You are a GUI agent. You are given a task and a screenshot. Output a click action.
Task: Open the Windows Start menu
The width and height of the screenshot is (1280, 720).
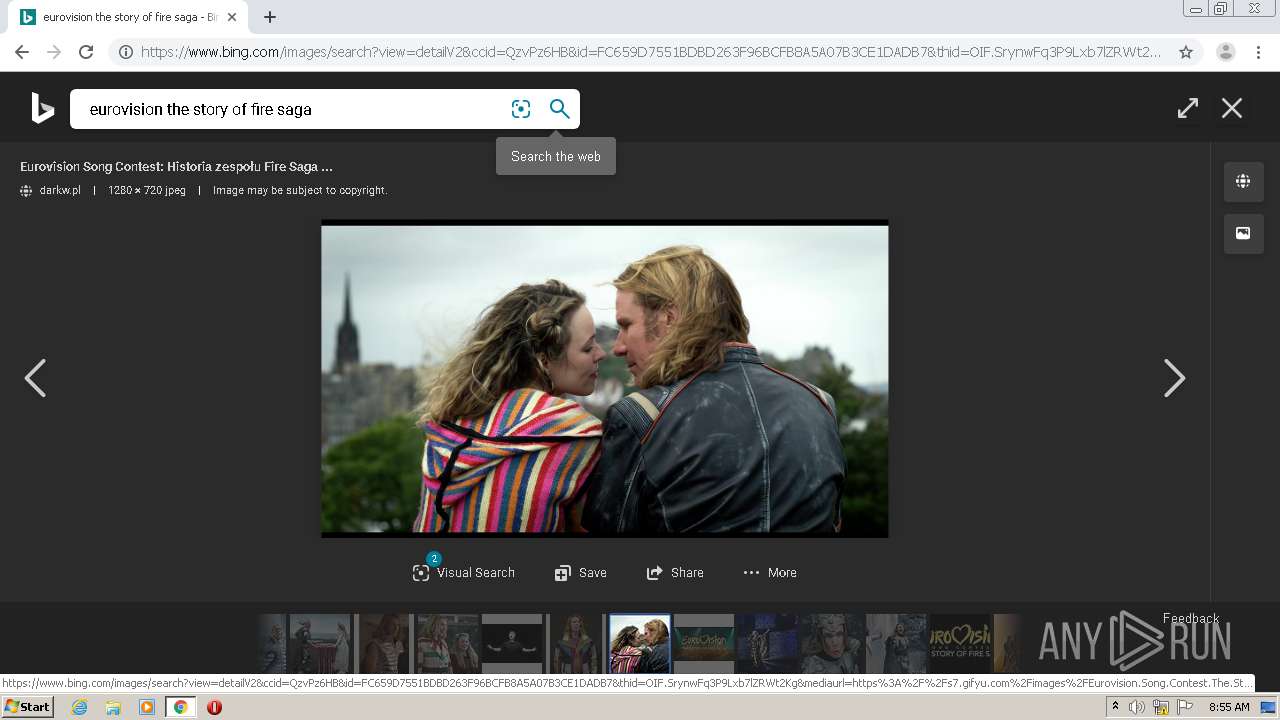click(x=28, y=707)
